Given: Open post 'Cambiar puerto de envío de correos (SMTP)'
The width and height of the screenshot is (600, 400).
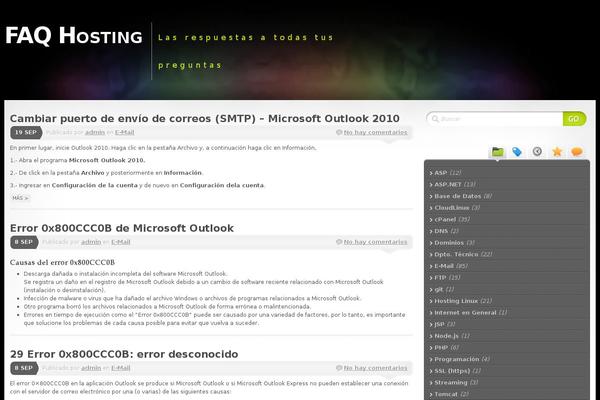Looking at the screenshot, I should coord(205,119).
